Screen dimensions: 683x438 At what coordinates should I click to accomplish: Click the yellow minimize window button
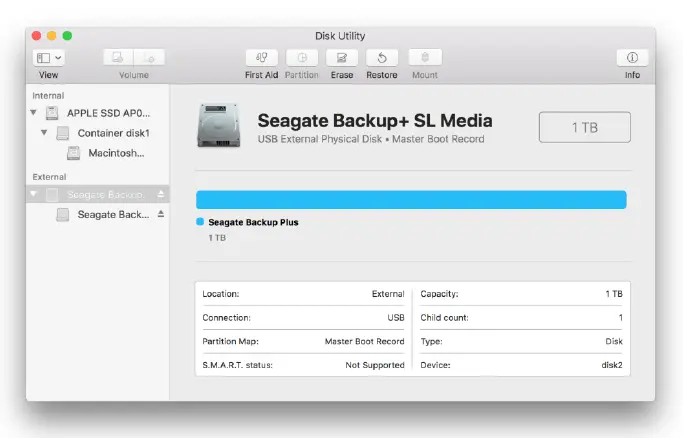tap(52, 36)
